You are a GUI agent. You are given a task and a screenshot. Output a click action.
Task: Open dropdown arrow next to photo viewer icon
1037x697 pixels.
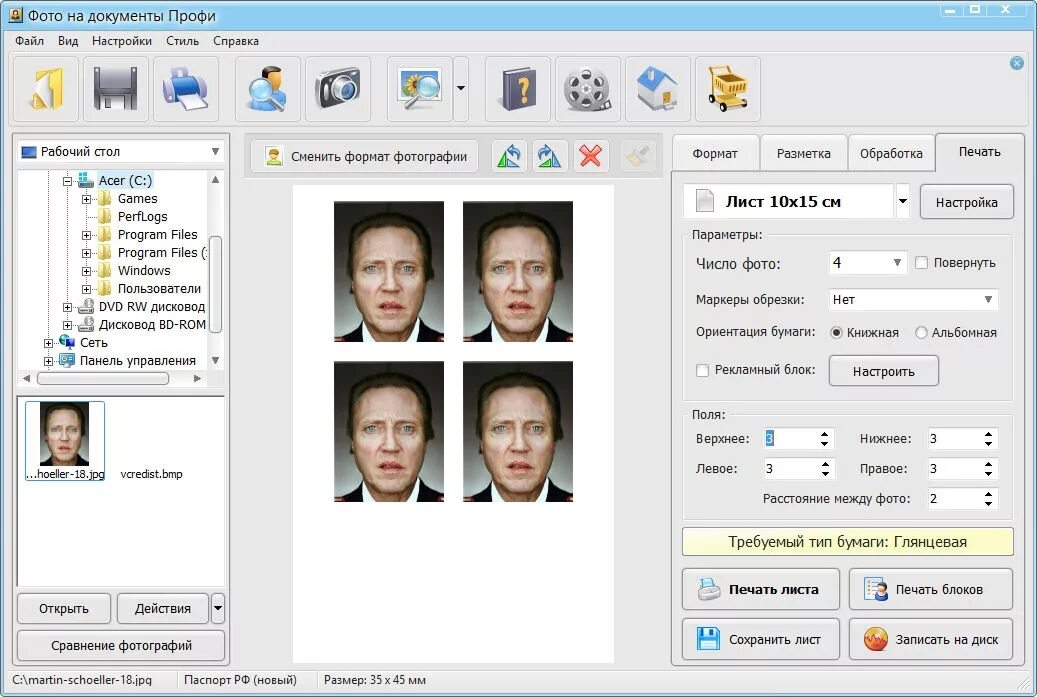pyautogui.click(x=461, y=89)
